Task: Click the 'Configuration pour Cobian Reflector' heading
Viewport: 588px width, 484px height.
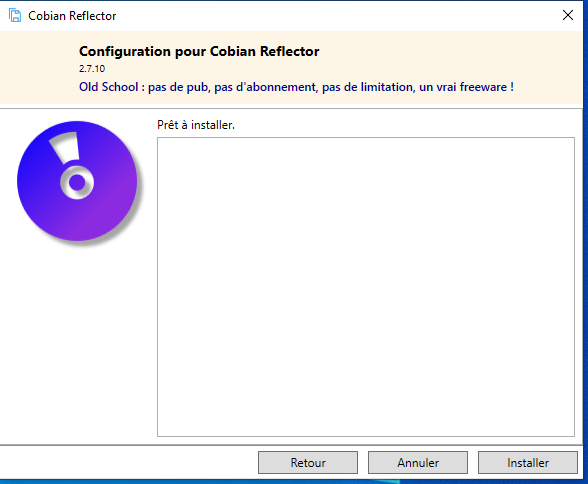Action: (x=199, y=51)
